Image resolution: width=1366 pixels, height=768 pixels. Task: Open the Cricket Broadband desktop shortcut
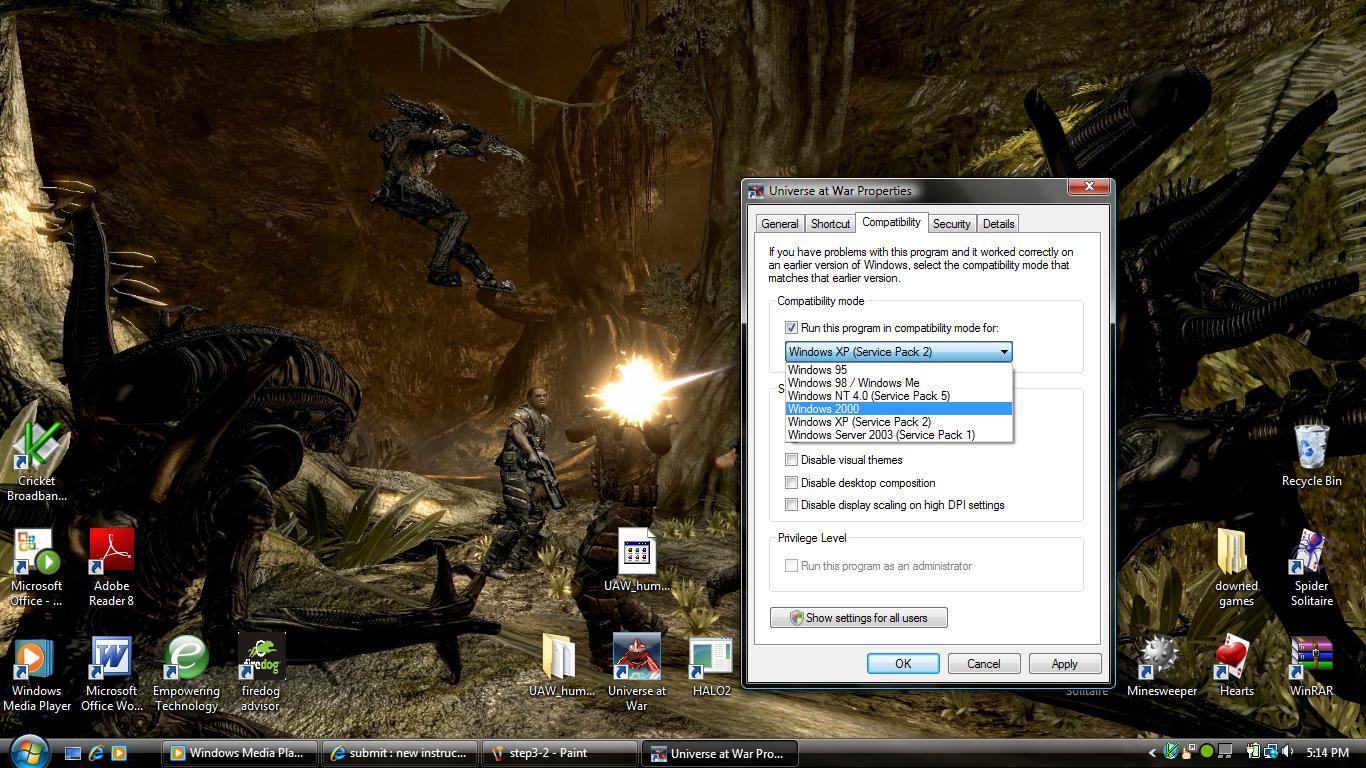coord(37,461)
